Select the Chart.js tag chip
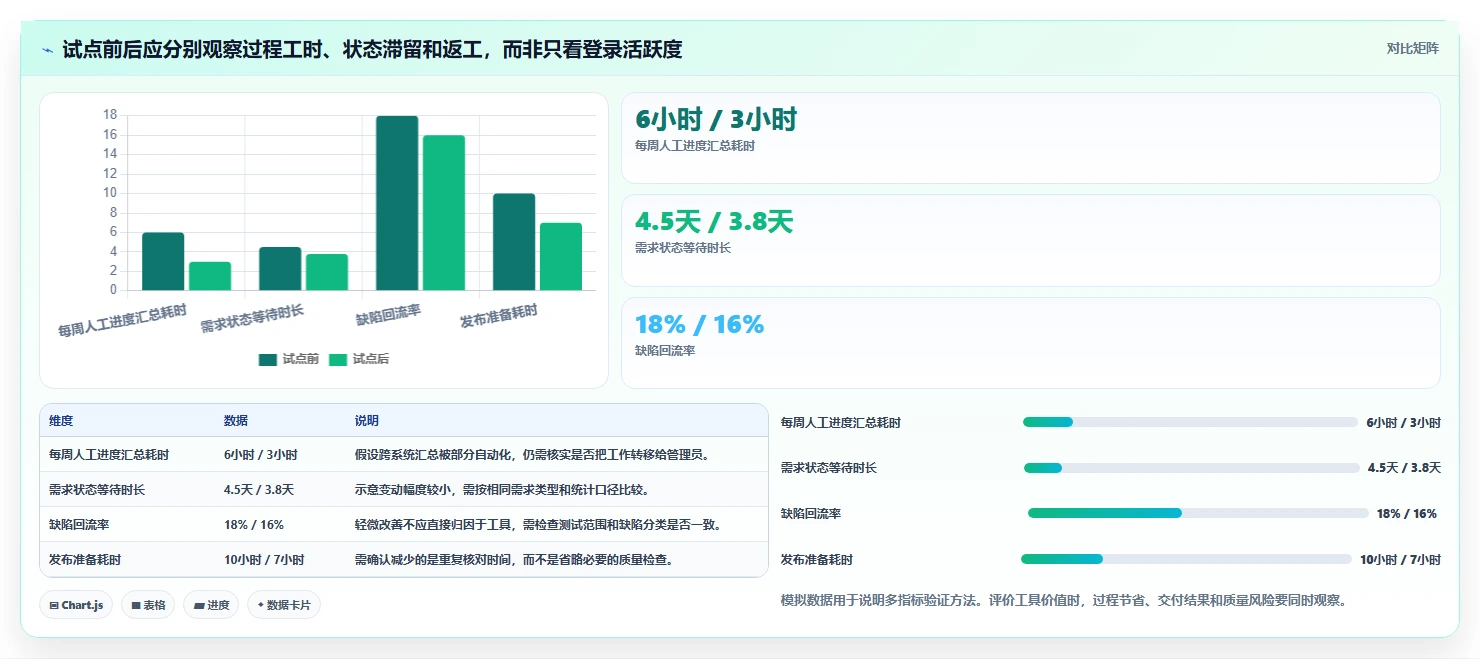 pos(76,605)
